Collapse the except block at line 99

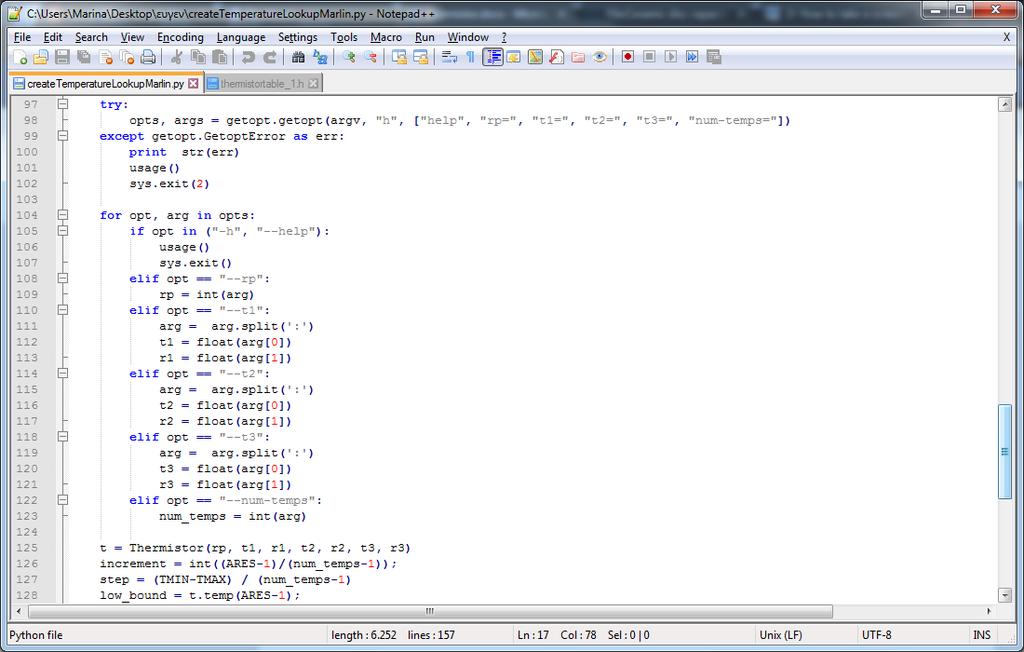[x=63, y=136]
